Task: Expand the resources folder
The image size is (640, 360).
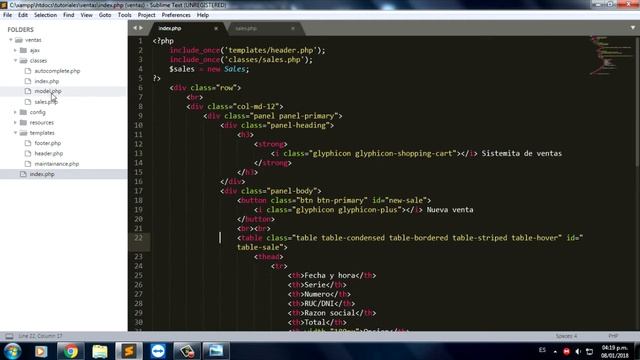Action: [16, 122]
